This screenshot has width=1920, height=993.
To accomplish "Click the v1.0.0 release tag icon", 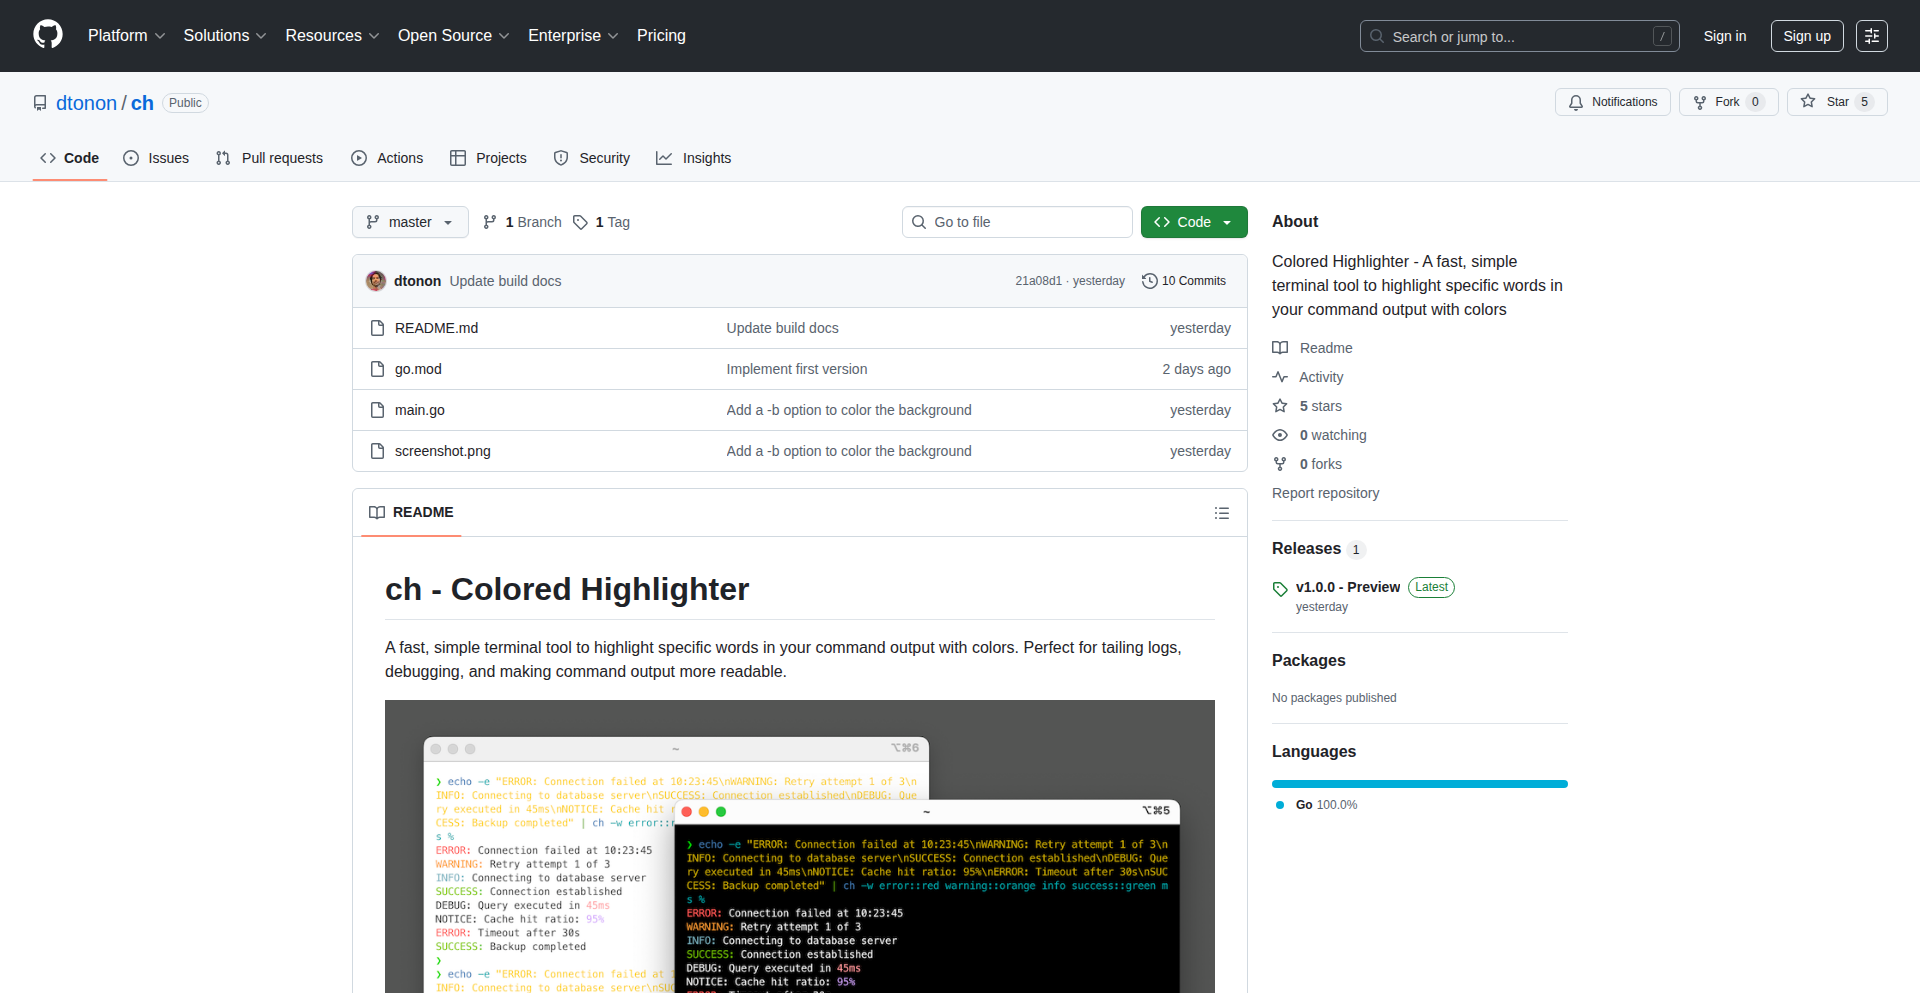I will point(1280,588).
